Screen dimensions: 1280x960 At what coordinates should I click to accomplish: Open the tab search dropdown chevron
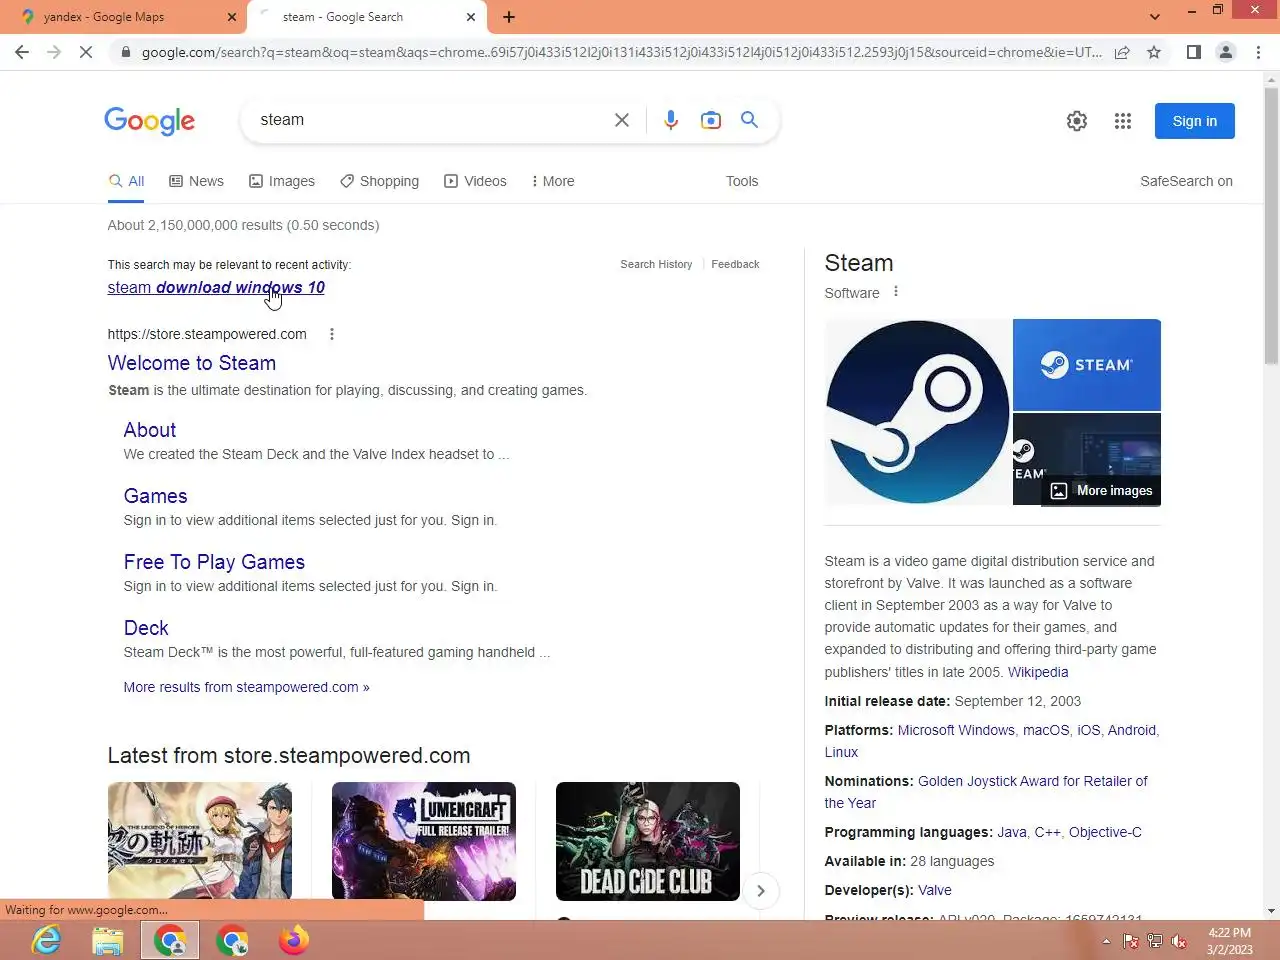click(1155, 17)
